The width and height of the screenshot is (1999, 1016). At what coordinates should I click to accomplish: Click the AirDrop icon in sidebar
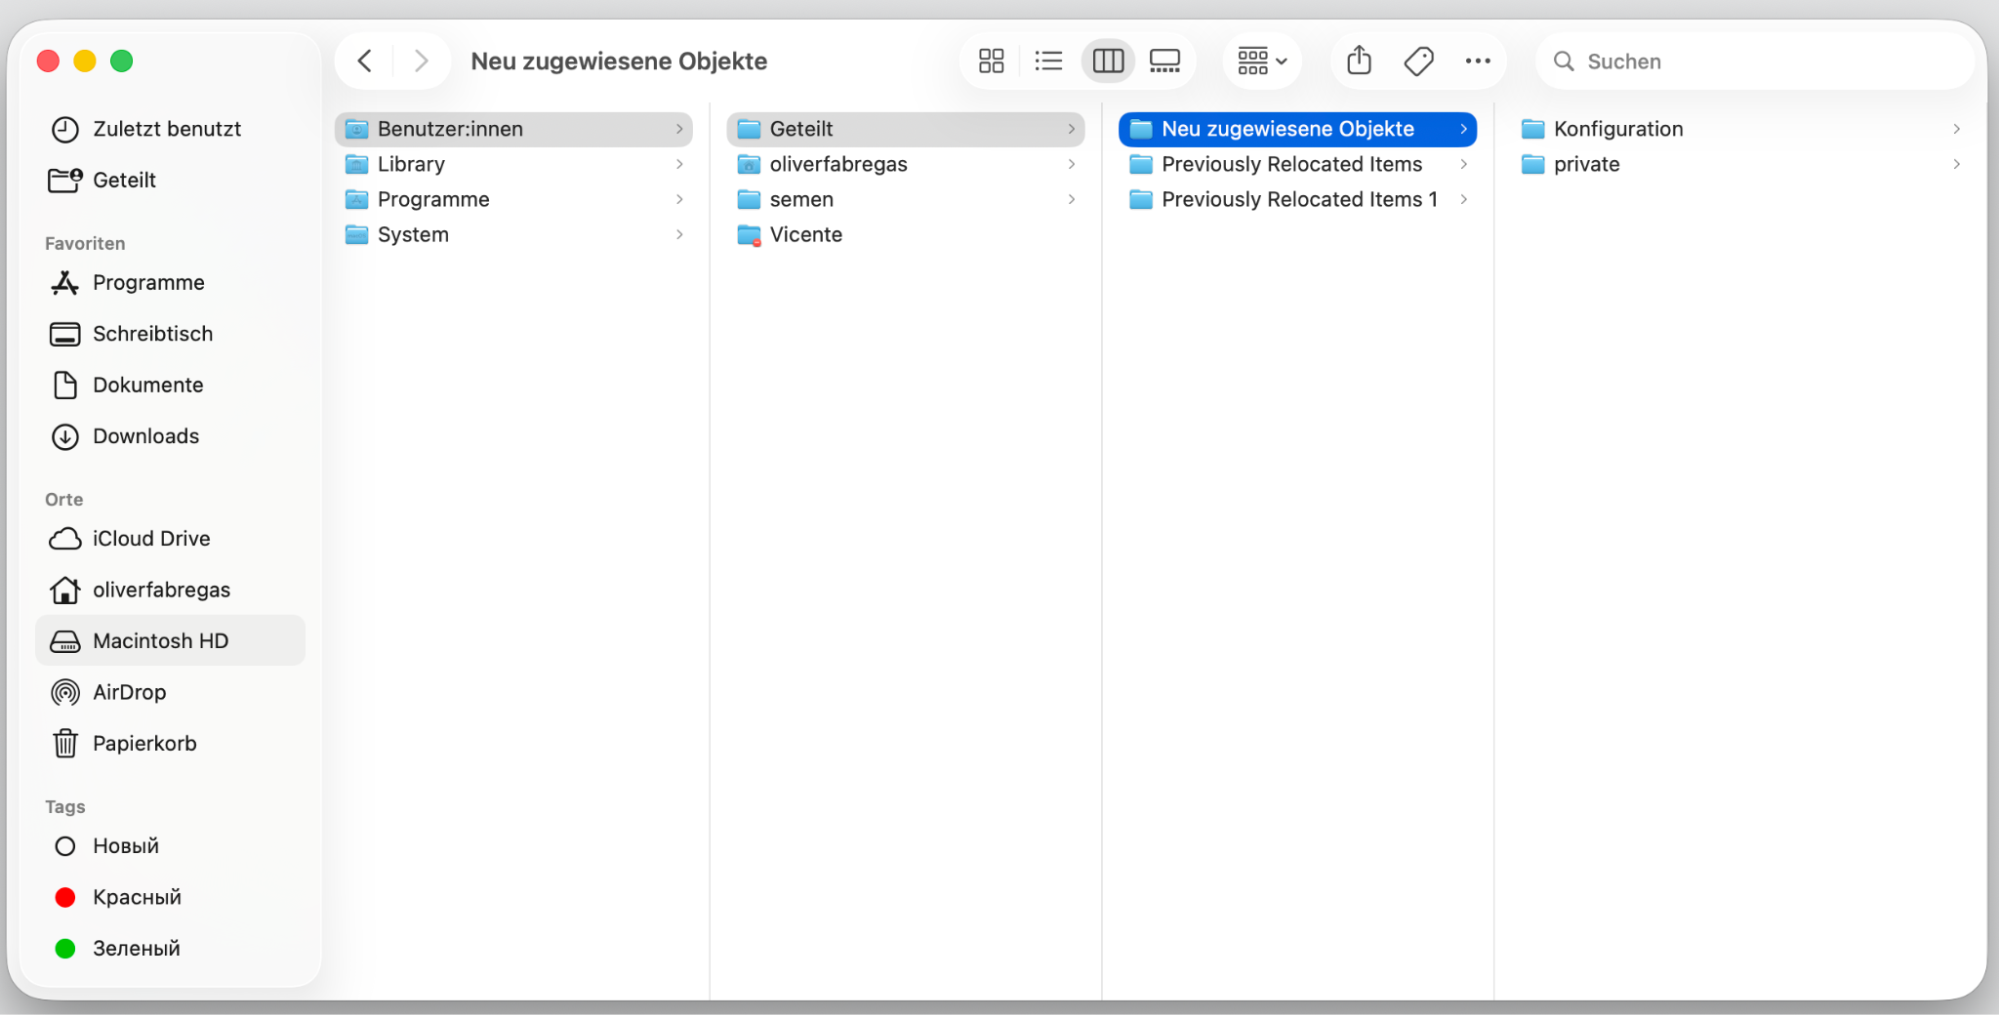(x=65, y=692)
